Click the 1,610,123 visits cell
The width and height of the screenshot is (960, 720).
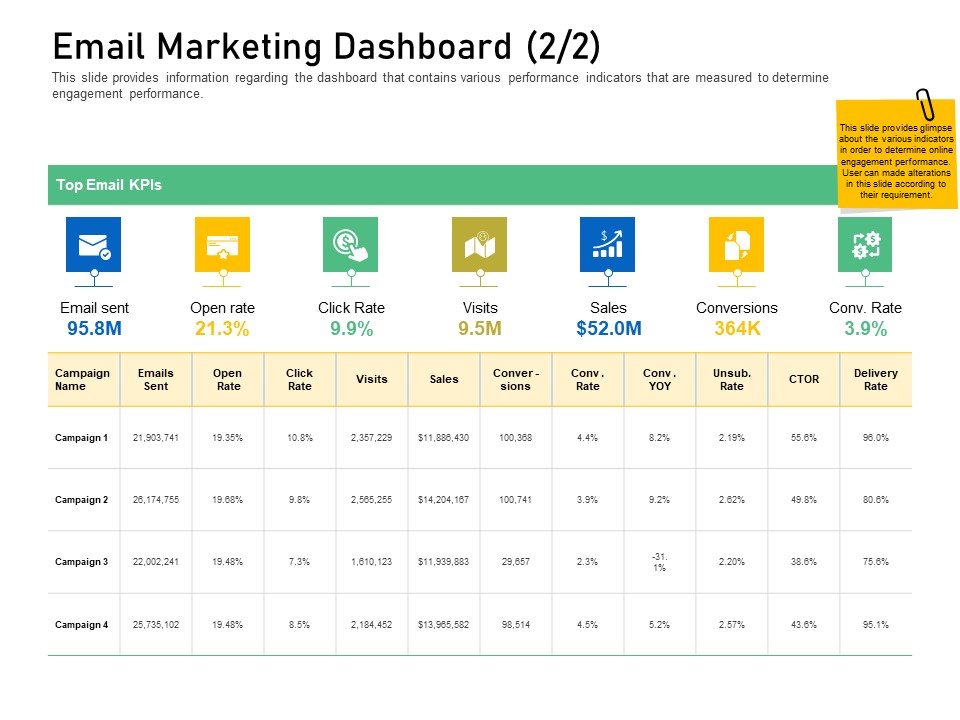click(x=371, y=561)
